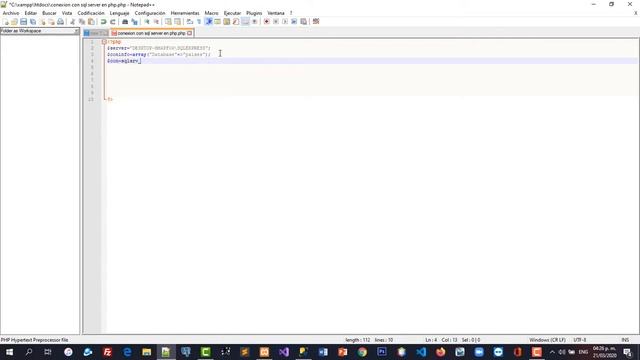Open Find with the binoculars icon
The width and height of the screenshot is (640, 360).
[x=125, y=22]
